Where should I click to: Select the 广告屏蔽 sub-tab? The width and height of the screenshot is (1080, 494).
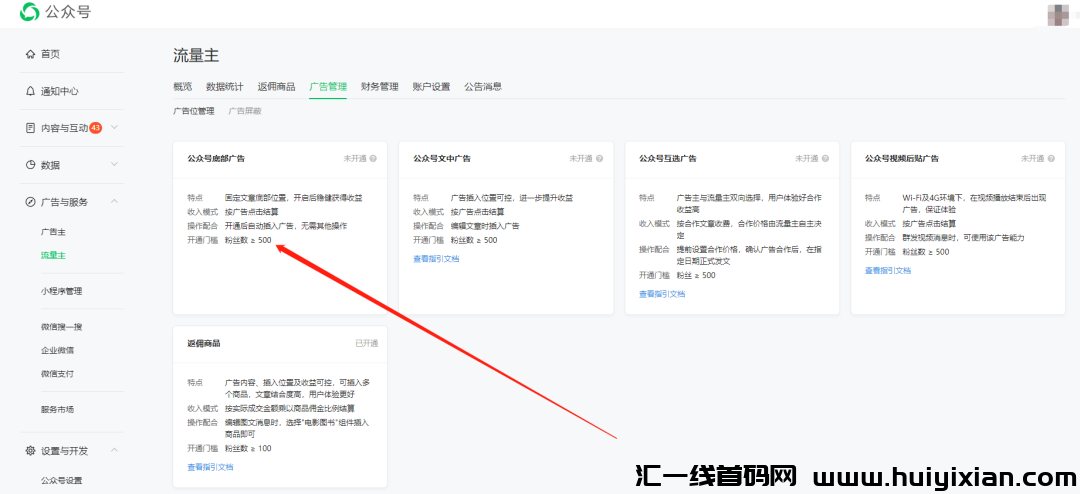click(244, 111)
